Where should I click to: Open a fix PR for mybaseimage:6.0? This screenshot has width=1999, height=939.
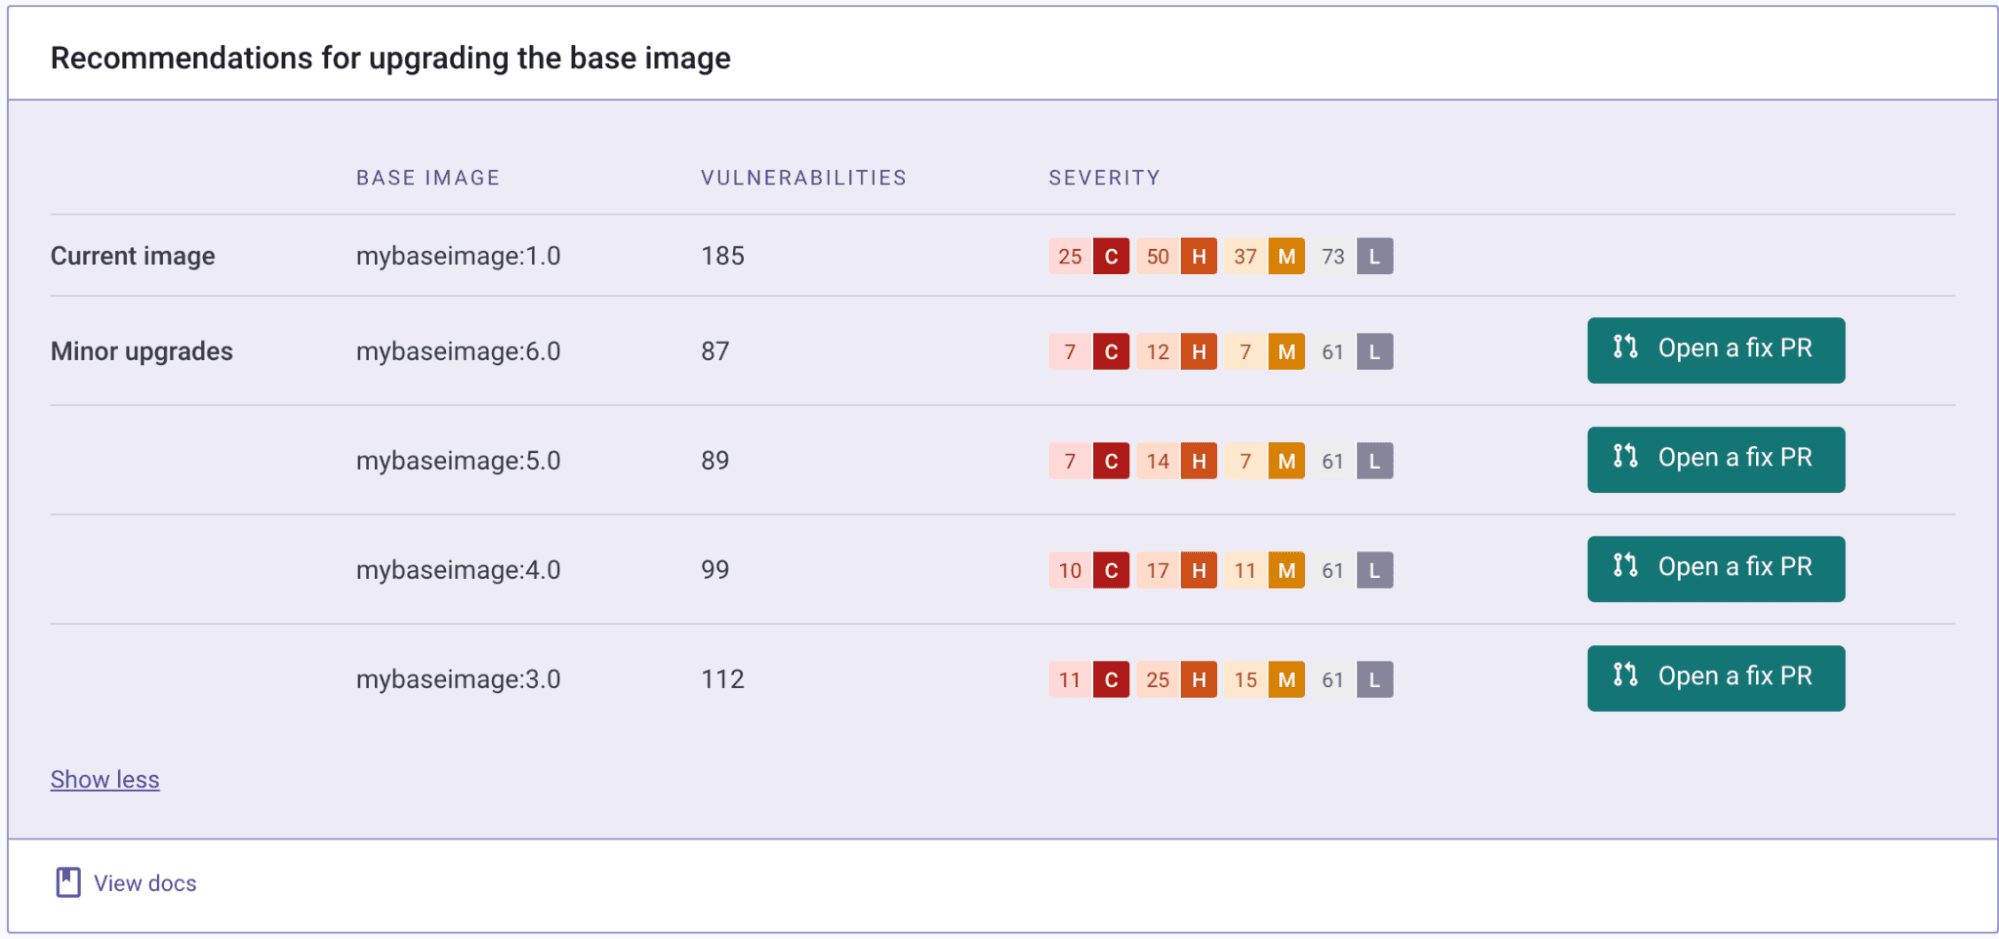(x=1716, y=350)
